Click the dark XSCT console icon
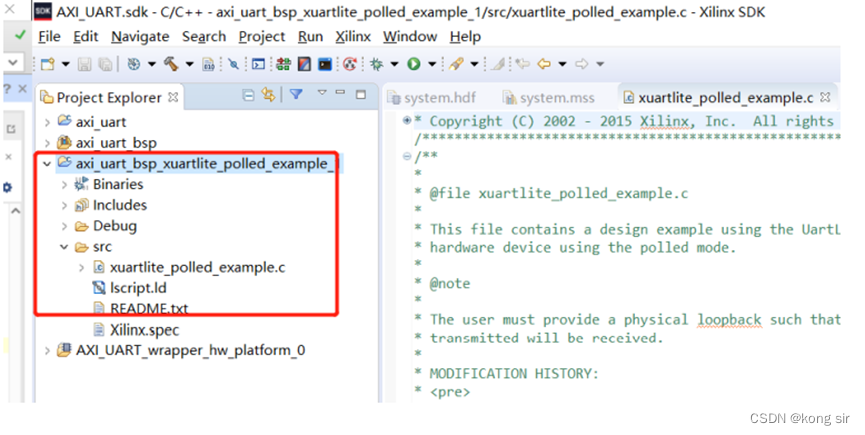Viewport: 865px width, 435px height. point(325,64)
